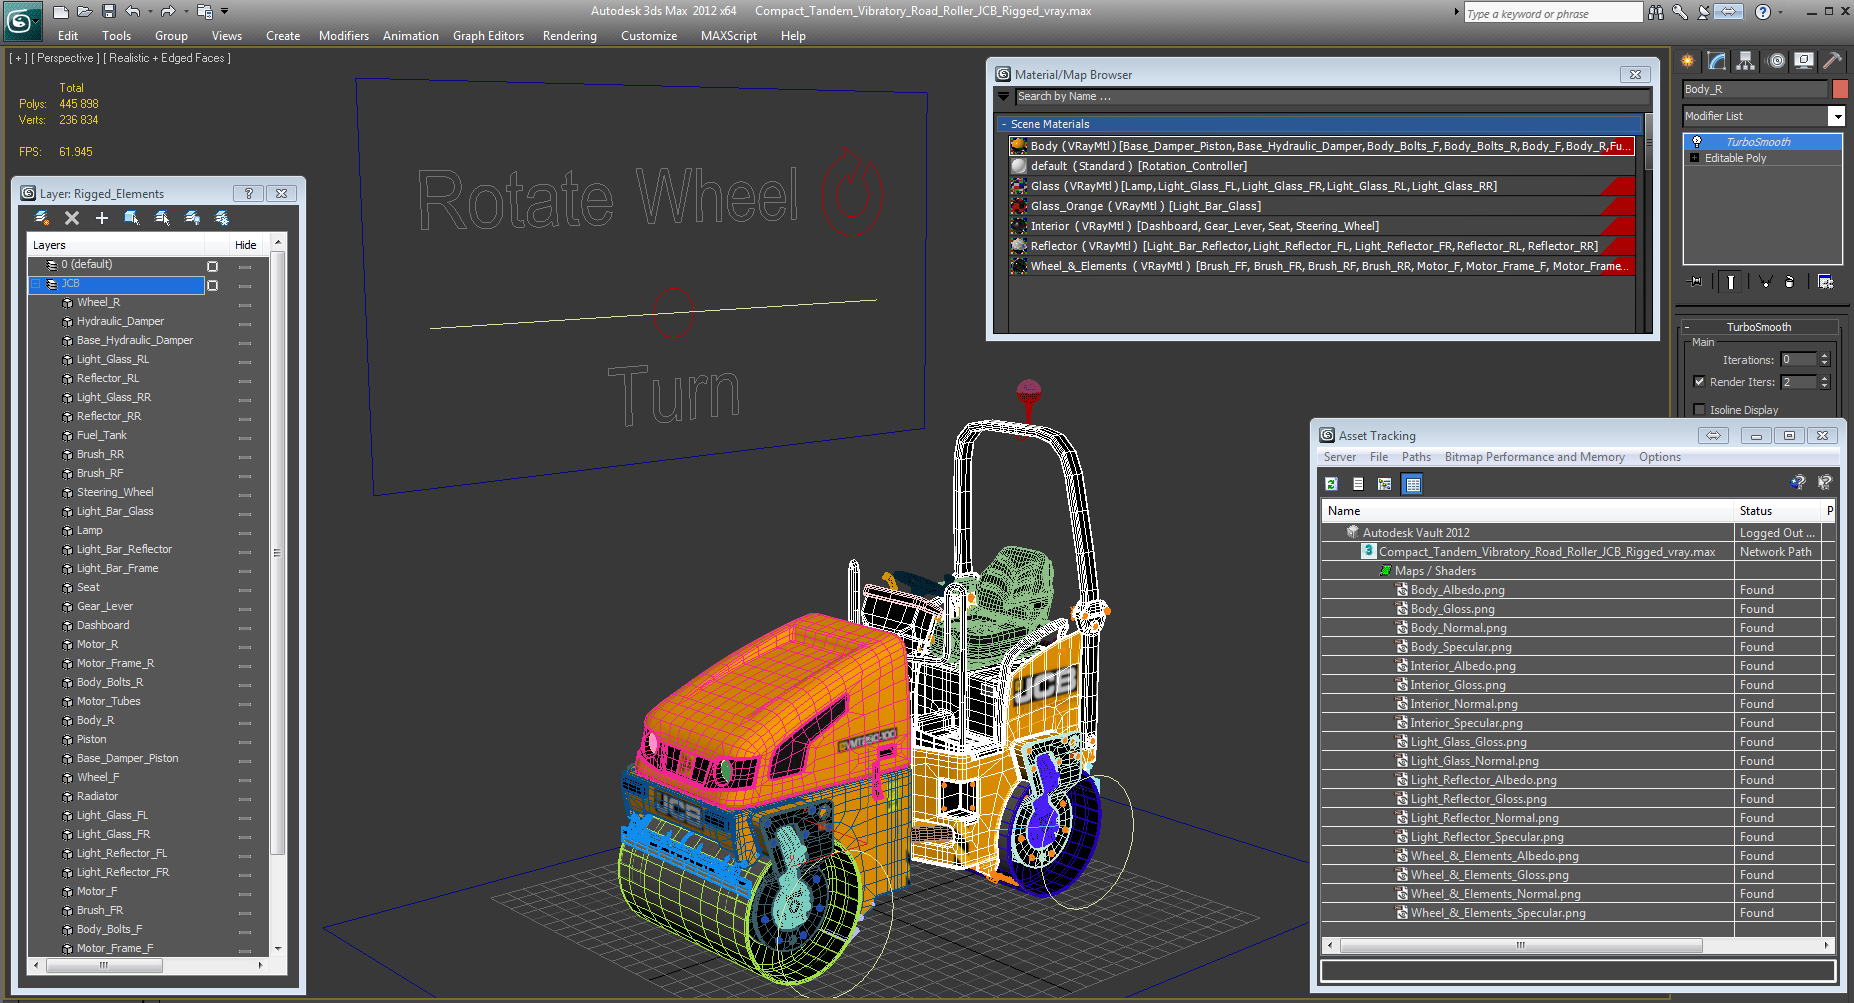1854x1003 pixels.
Task: Enable the Isoline Display checkbox
Action: point(1699,410)
